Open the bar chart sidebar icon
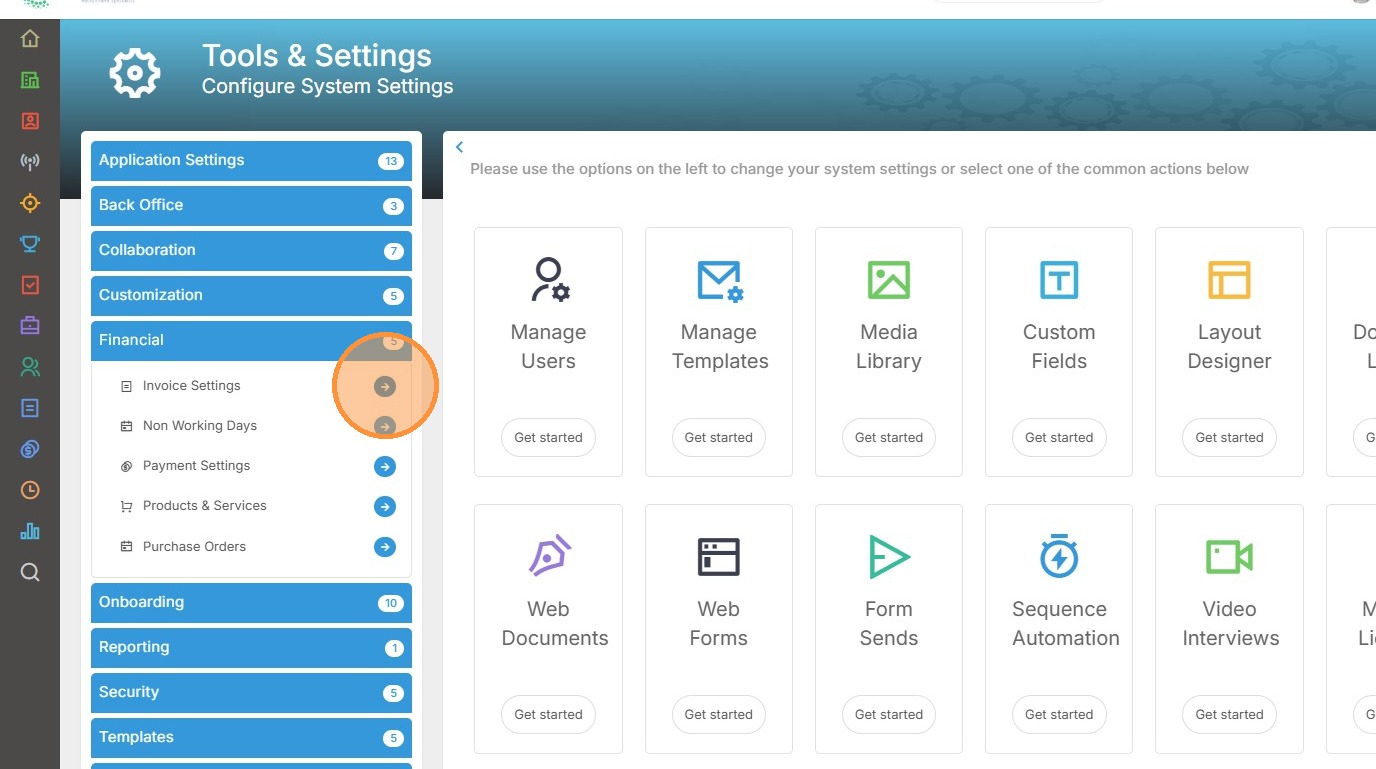 [x=30, y=531]
